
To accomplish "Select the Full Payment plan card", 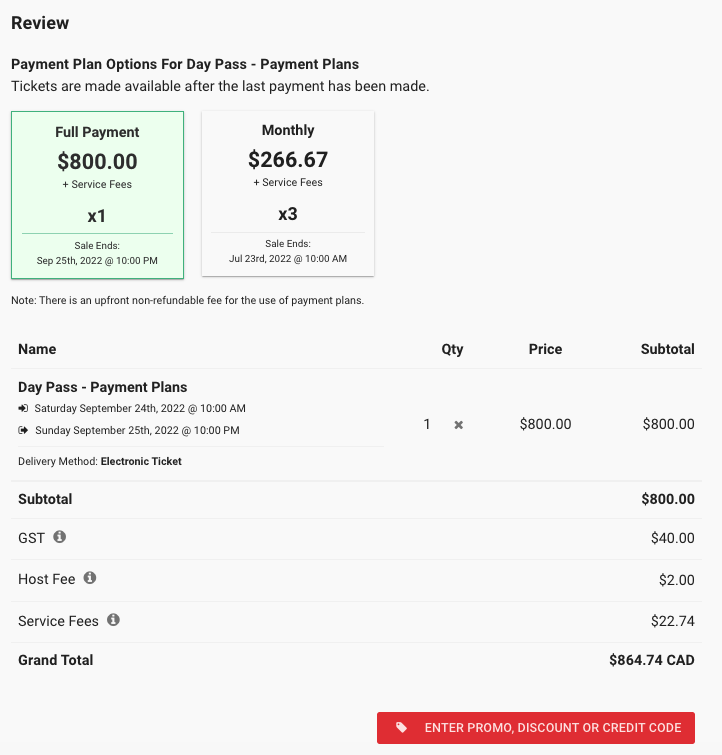I will [x=97, y=195].
